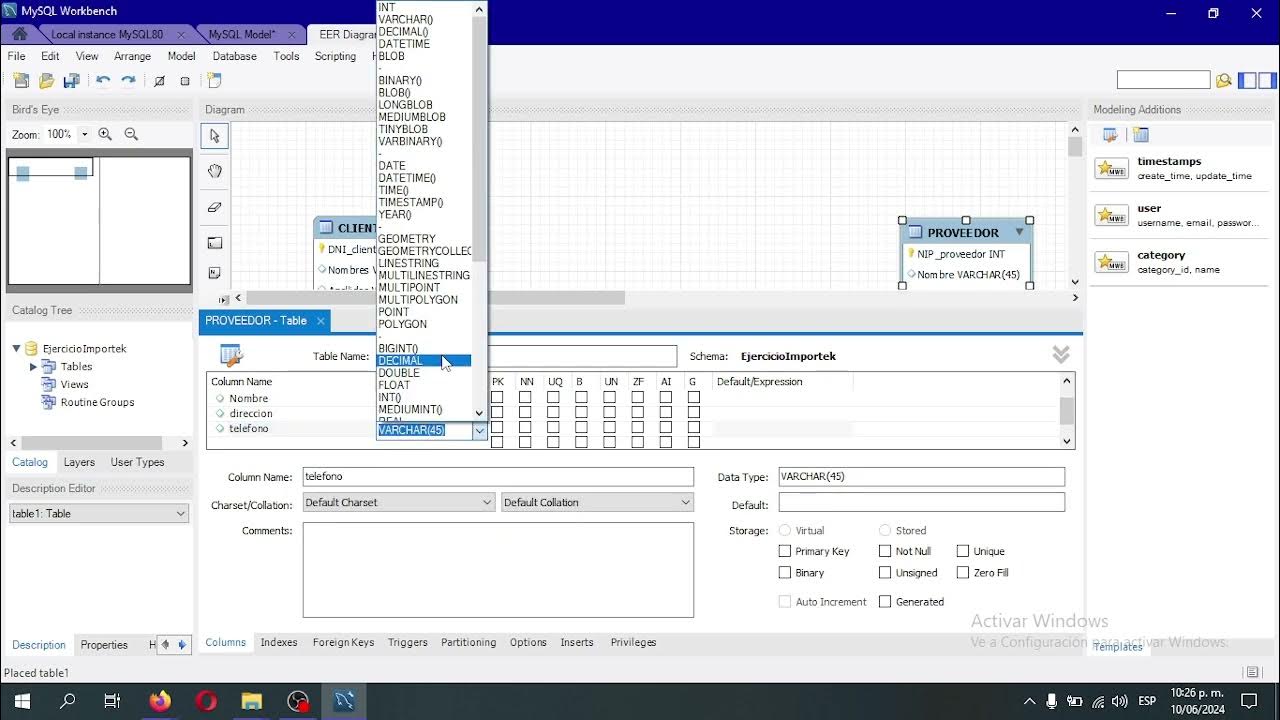Zoom in on Bird's Eye view
The width and height of the screenshot is (1280, 720).
[x=105, y=134]
